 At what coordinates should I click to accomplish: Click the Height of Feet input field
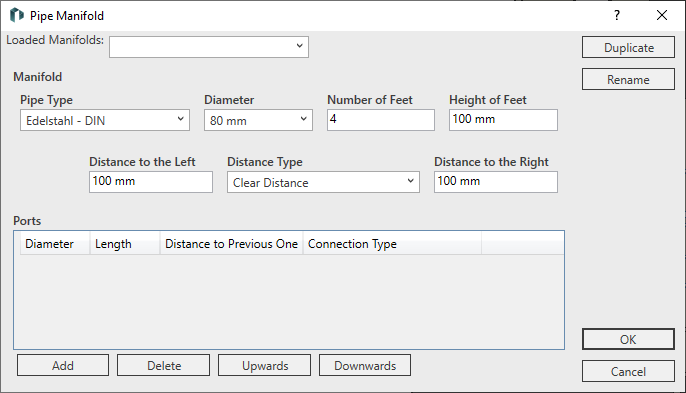pyautogui.click(x=503, y=120)
